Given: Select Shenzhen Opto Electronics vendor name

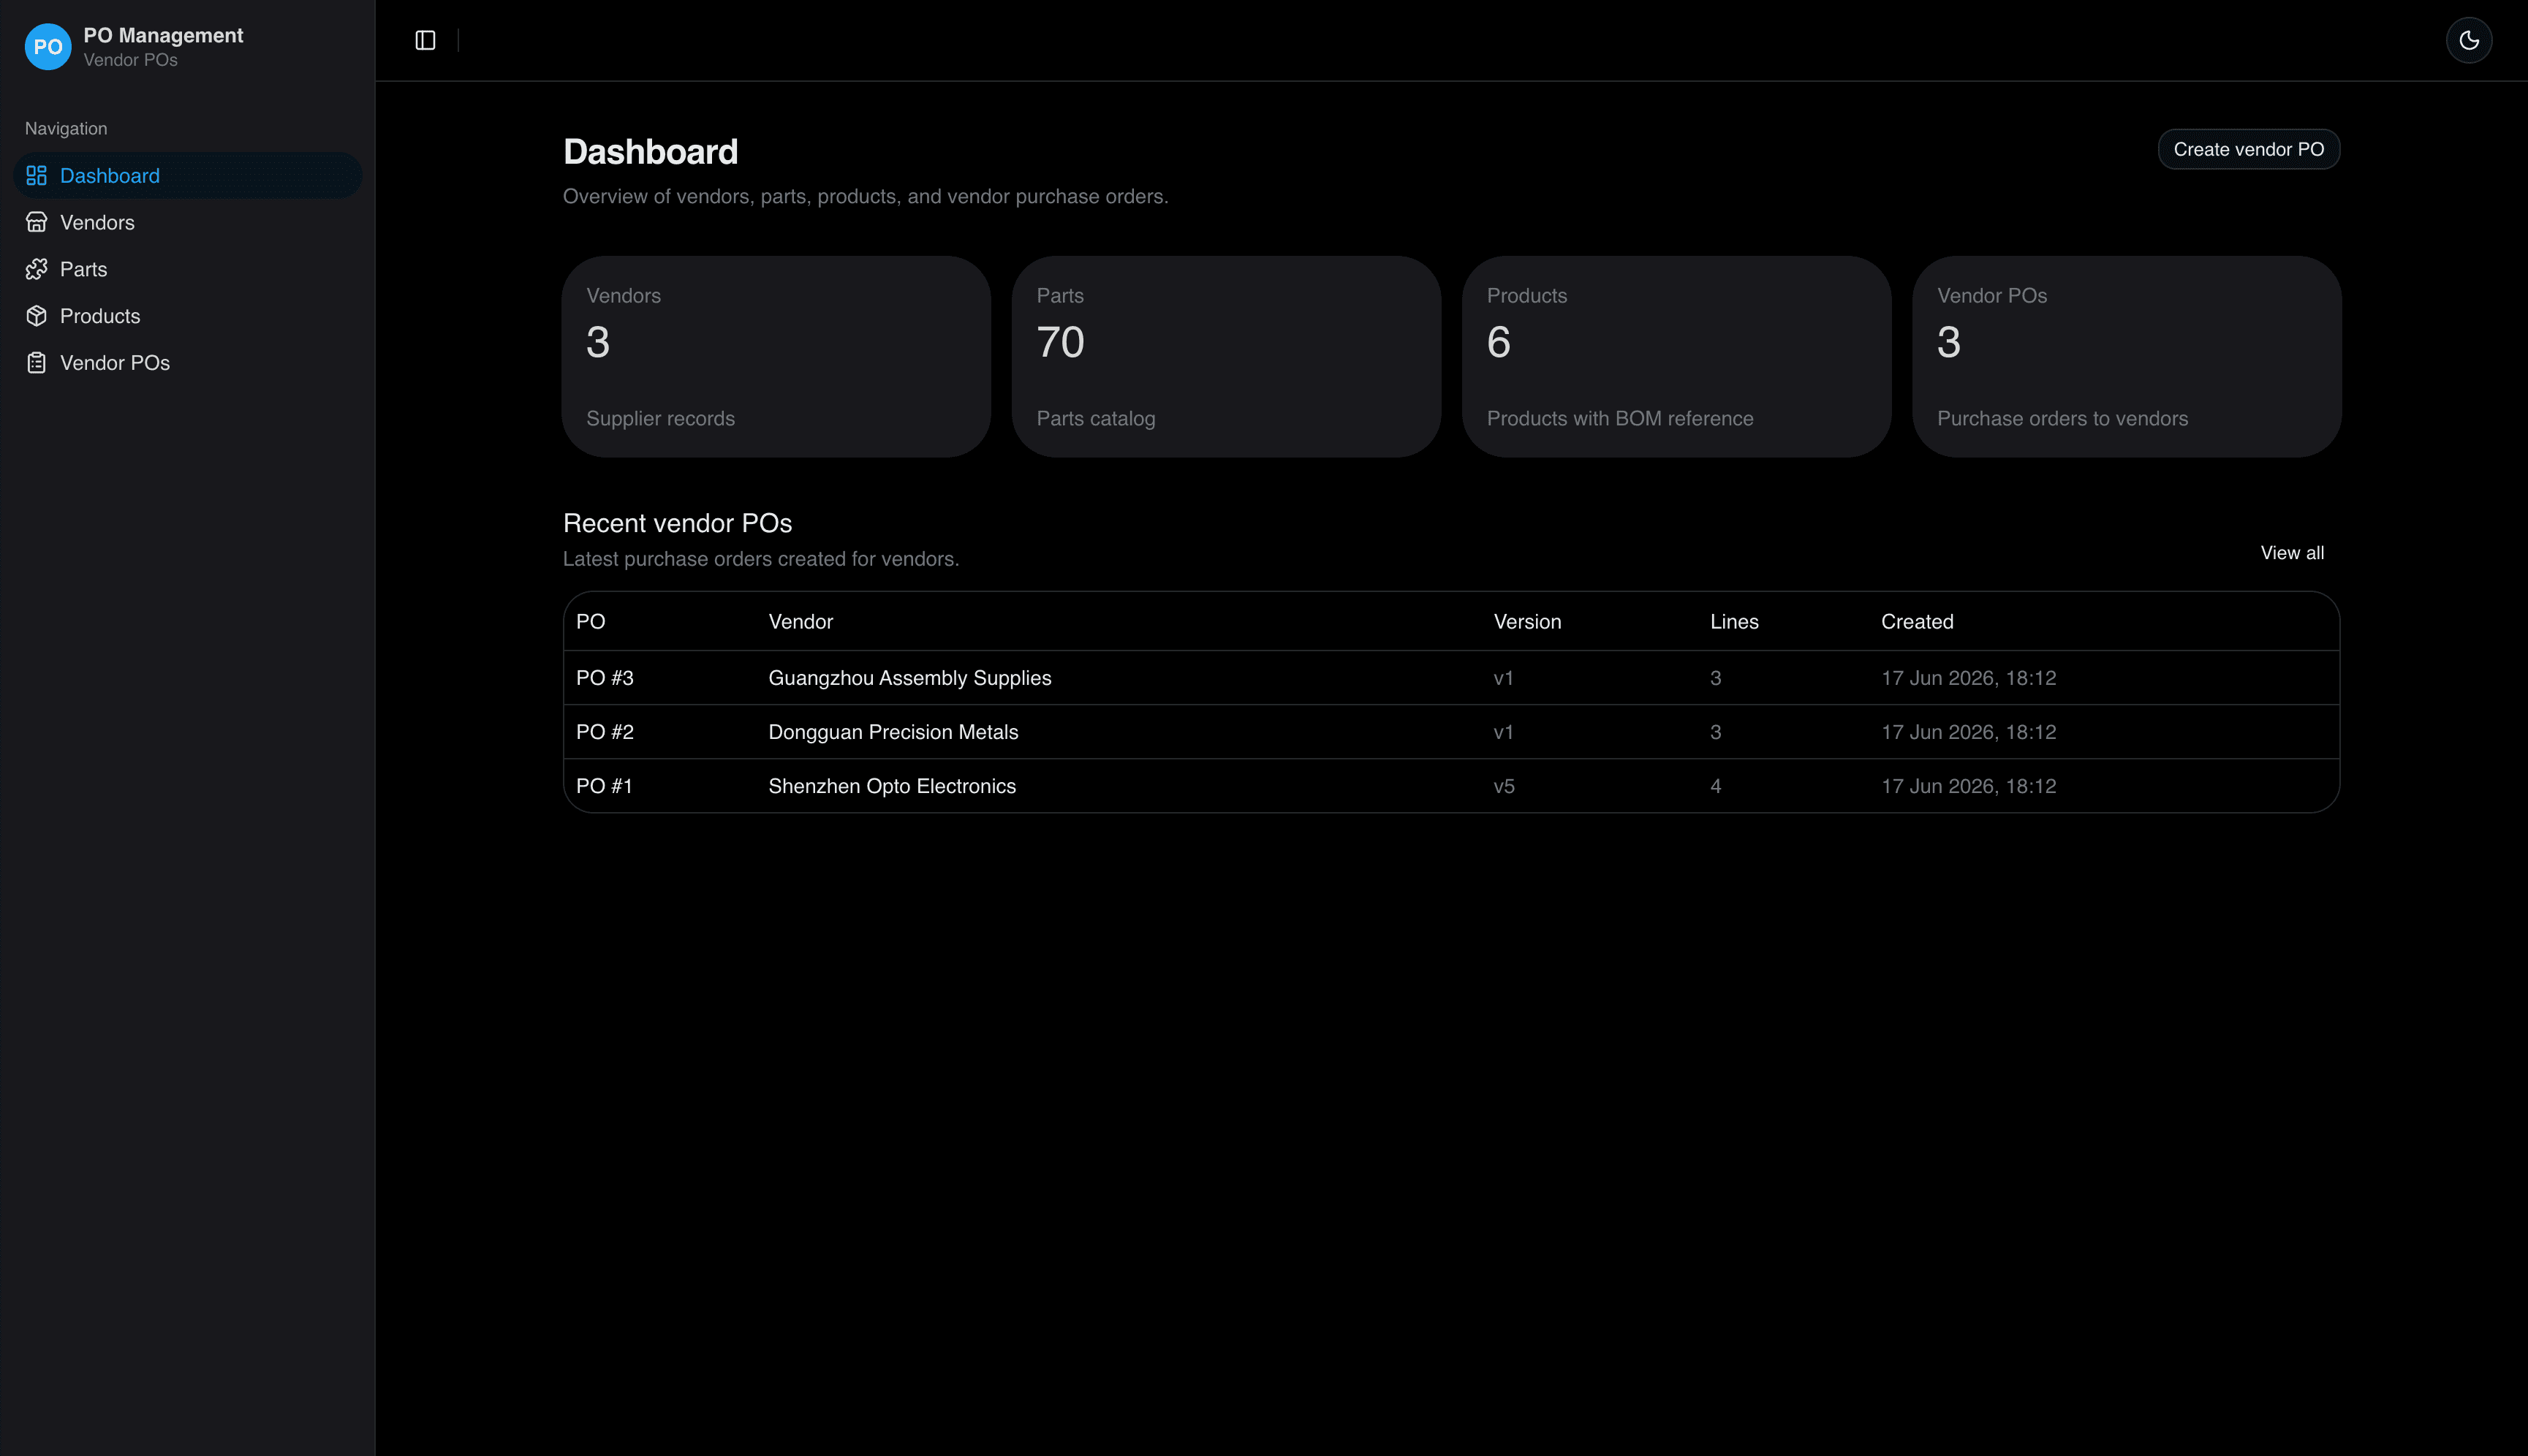Looking at the screenshot, I should [892, 786].
